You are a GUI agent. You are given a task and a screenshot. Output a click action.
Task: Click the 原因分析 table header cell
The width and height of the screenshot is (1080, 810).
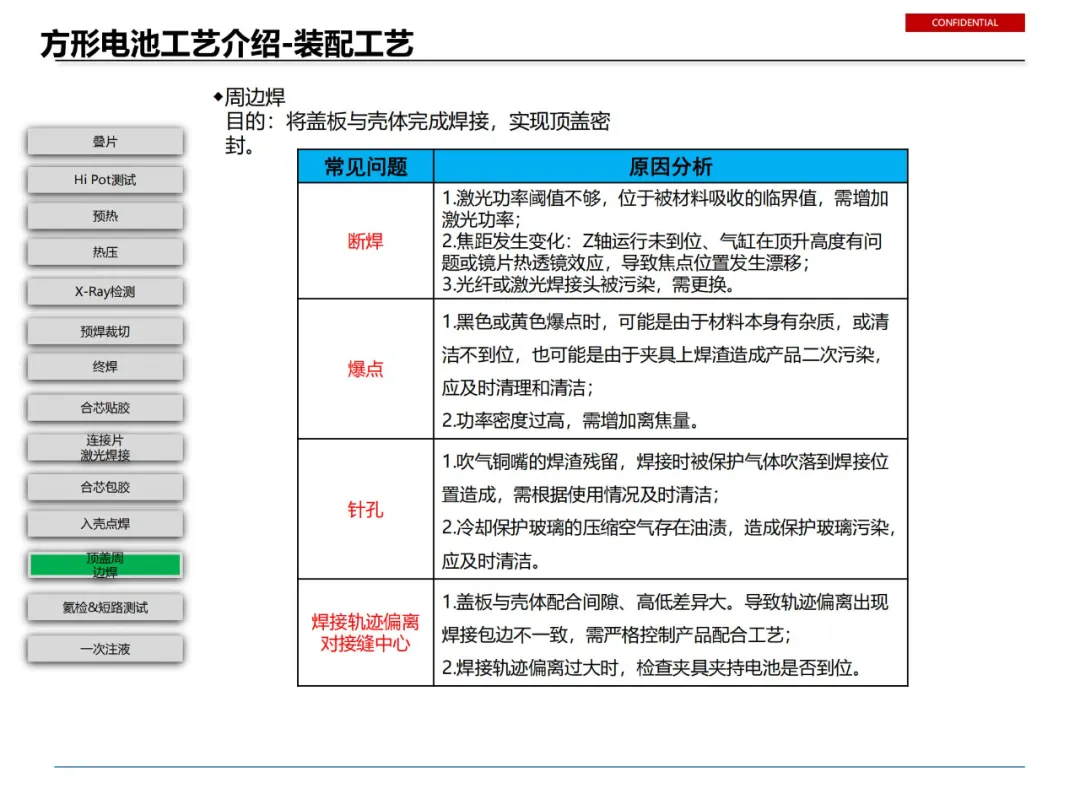pos(670,166)
